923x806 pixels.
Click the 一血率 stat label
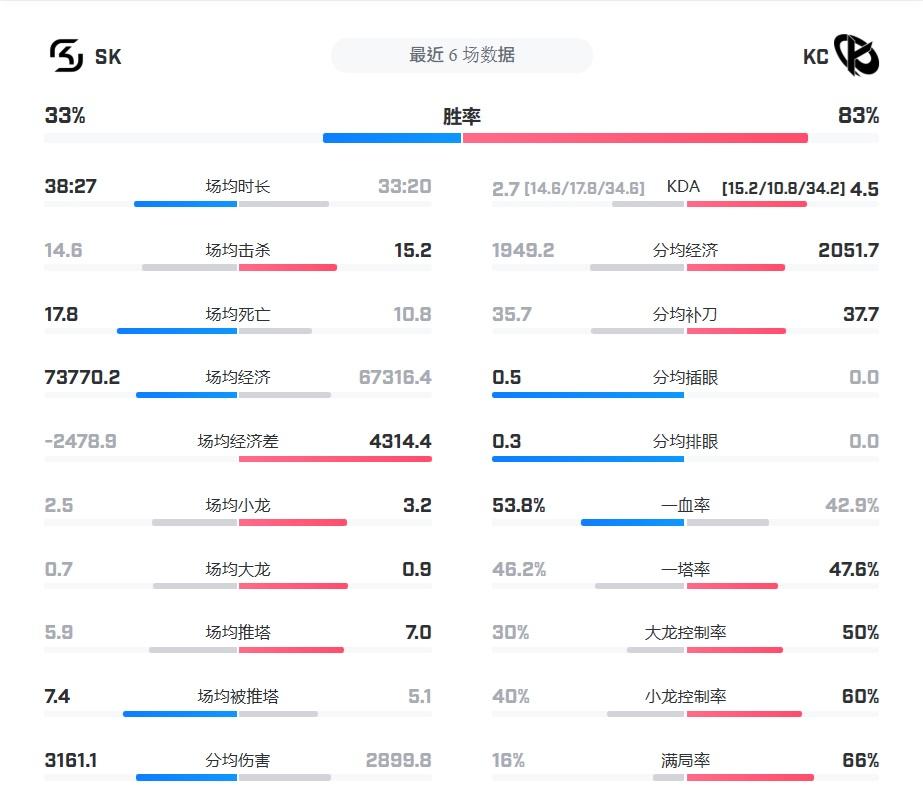coord(686,505)
